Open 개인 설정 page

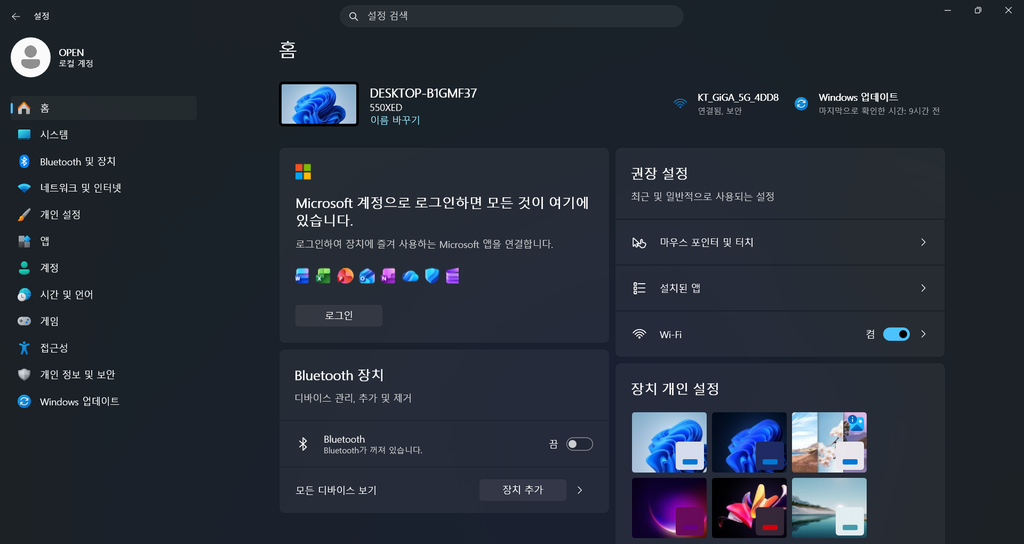pyautogui.click(x=104, y=215)
